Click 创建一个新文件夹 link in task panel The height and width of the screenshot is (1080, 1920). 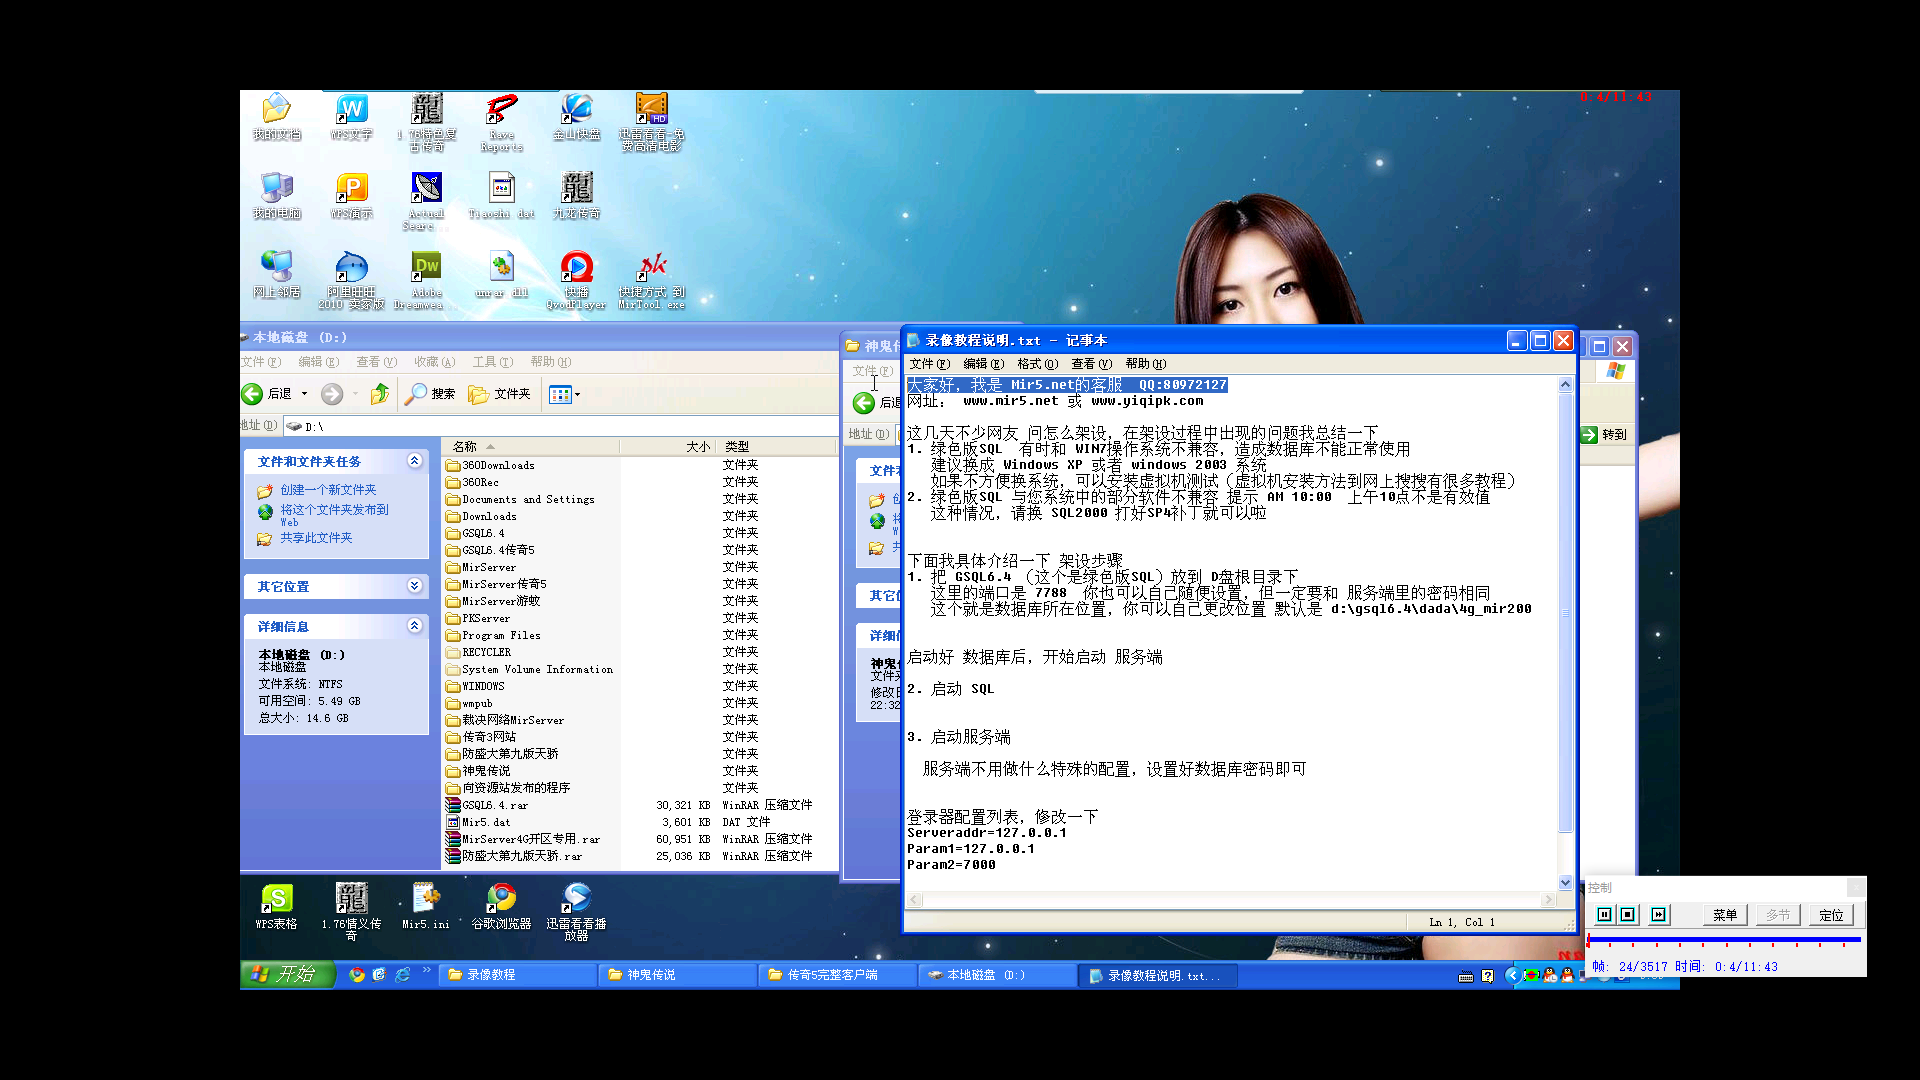327,489
